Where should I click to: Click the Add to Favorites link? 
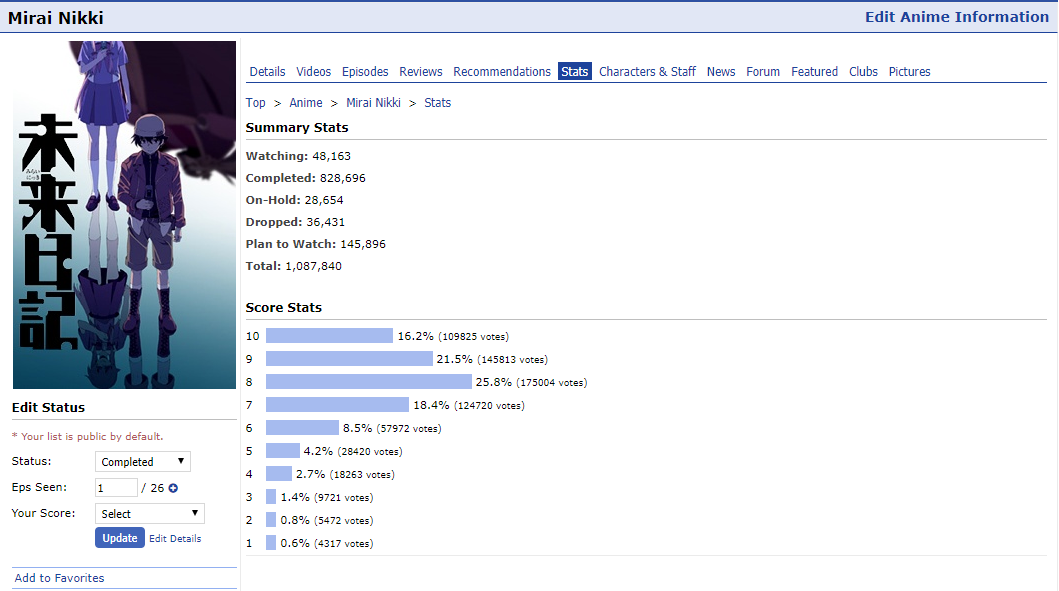(x=59, y=578)
